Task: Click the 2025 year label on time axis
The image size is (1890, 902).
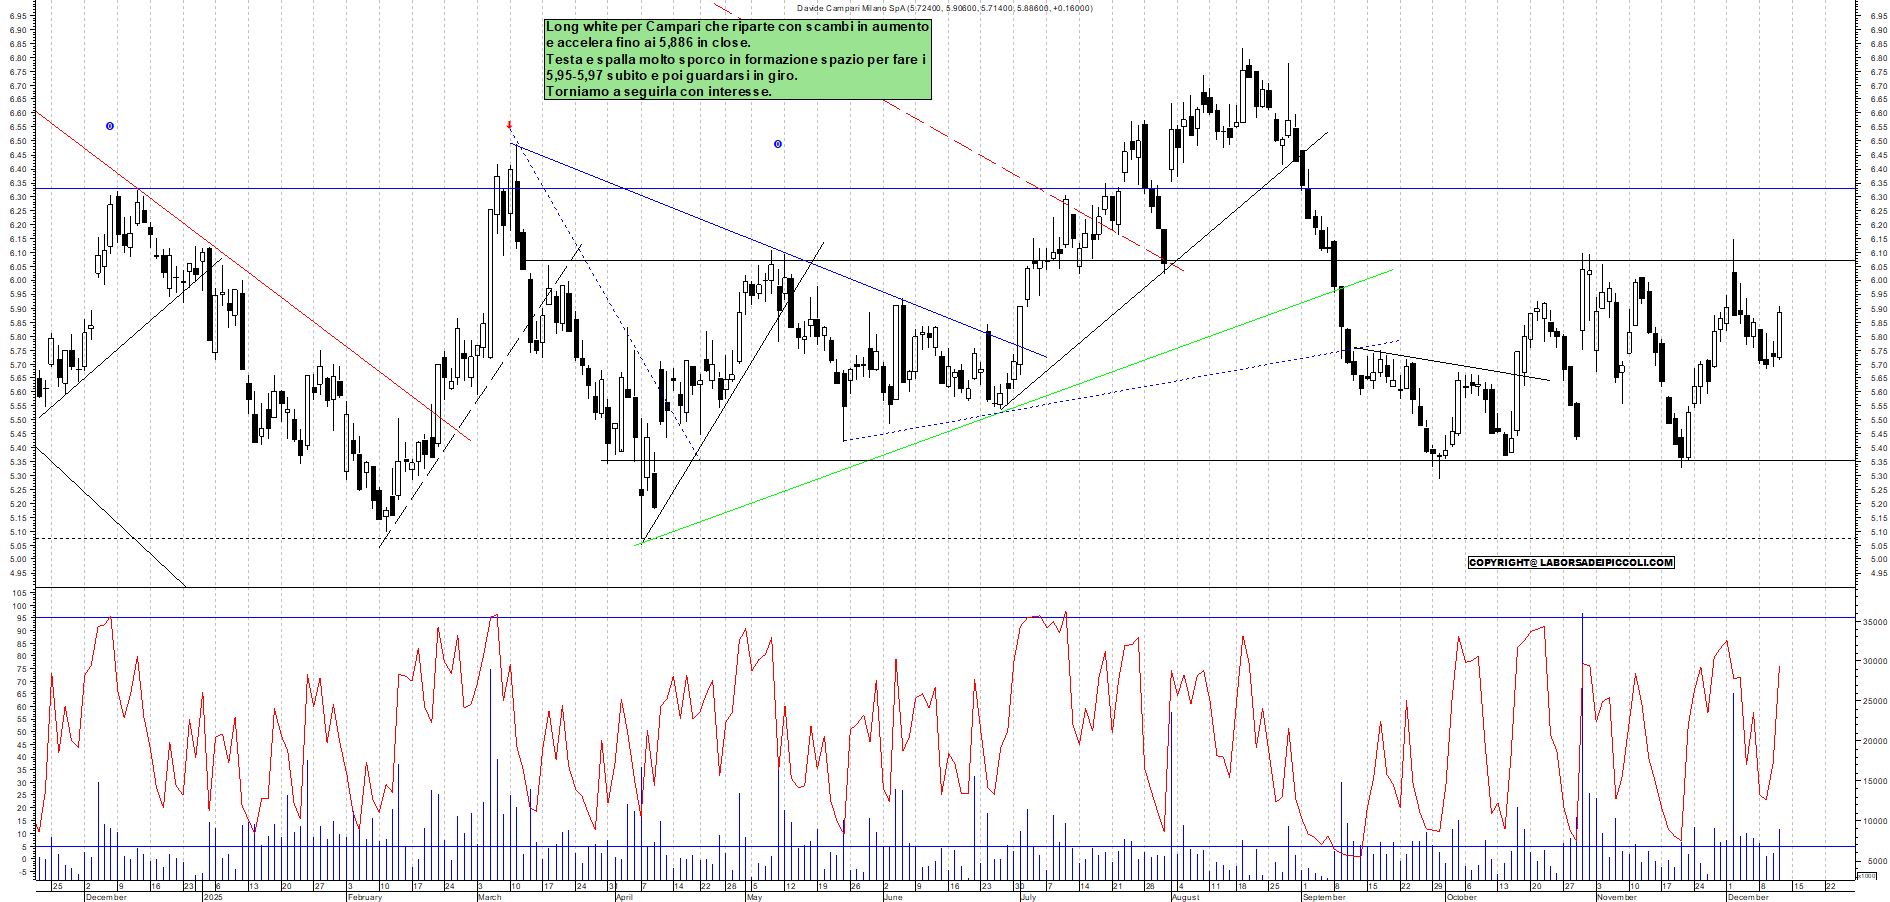Action: click(x=213, y=897)
